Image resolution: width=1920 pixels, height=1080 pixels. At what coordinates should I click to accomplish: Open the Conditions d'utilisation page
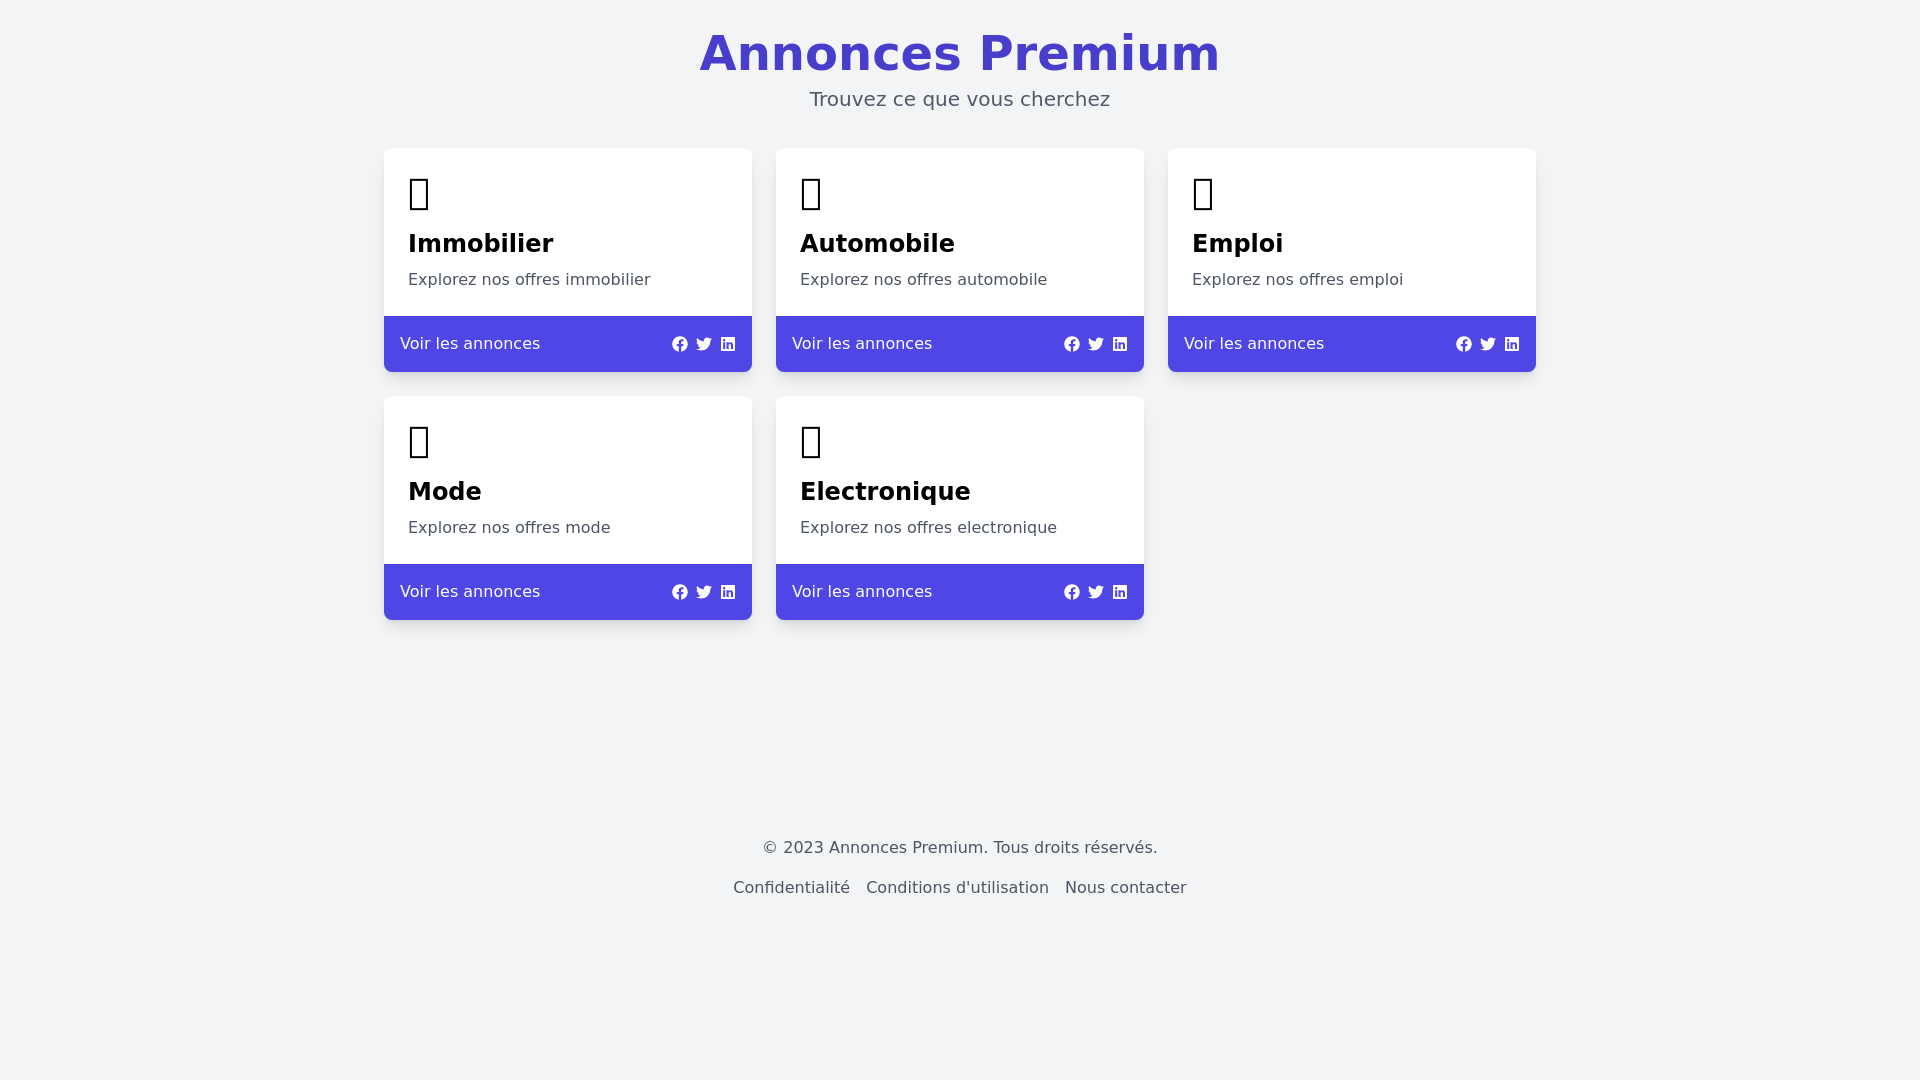(957, 887)
